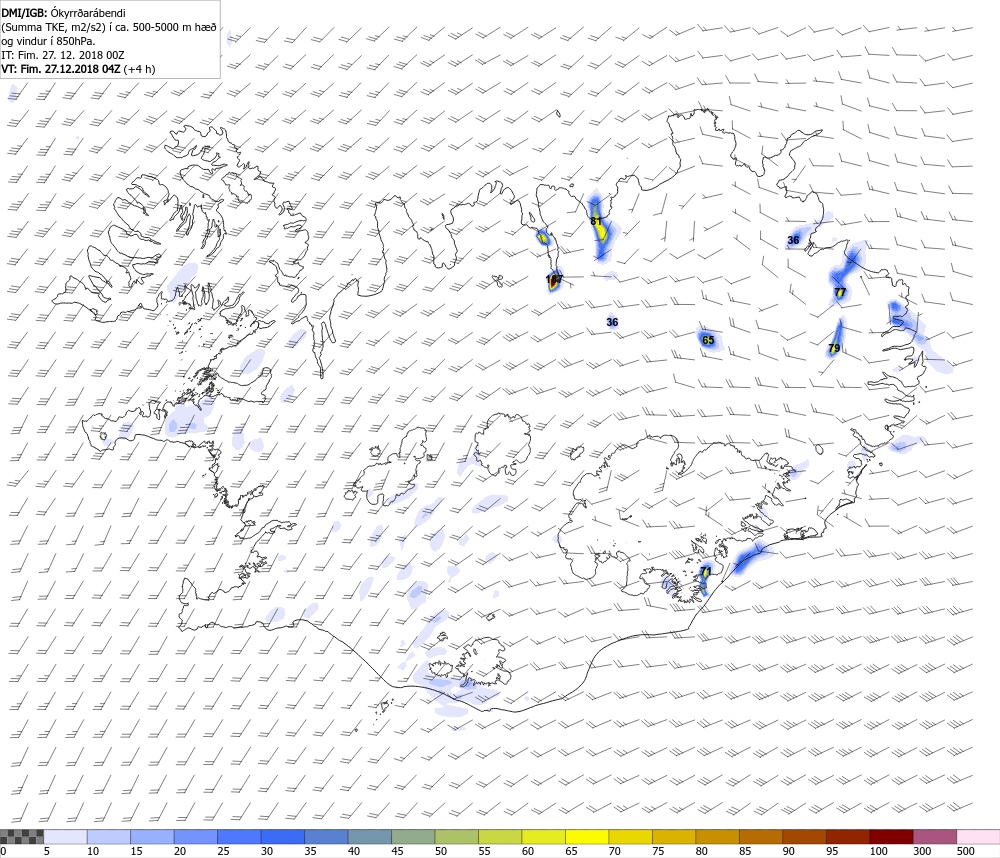Screen dimensions: 1000x858
Task: Pick the legend swatch between 5 and 10
Action: tap(65, 837)
